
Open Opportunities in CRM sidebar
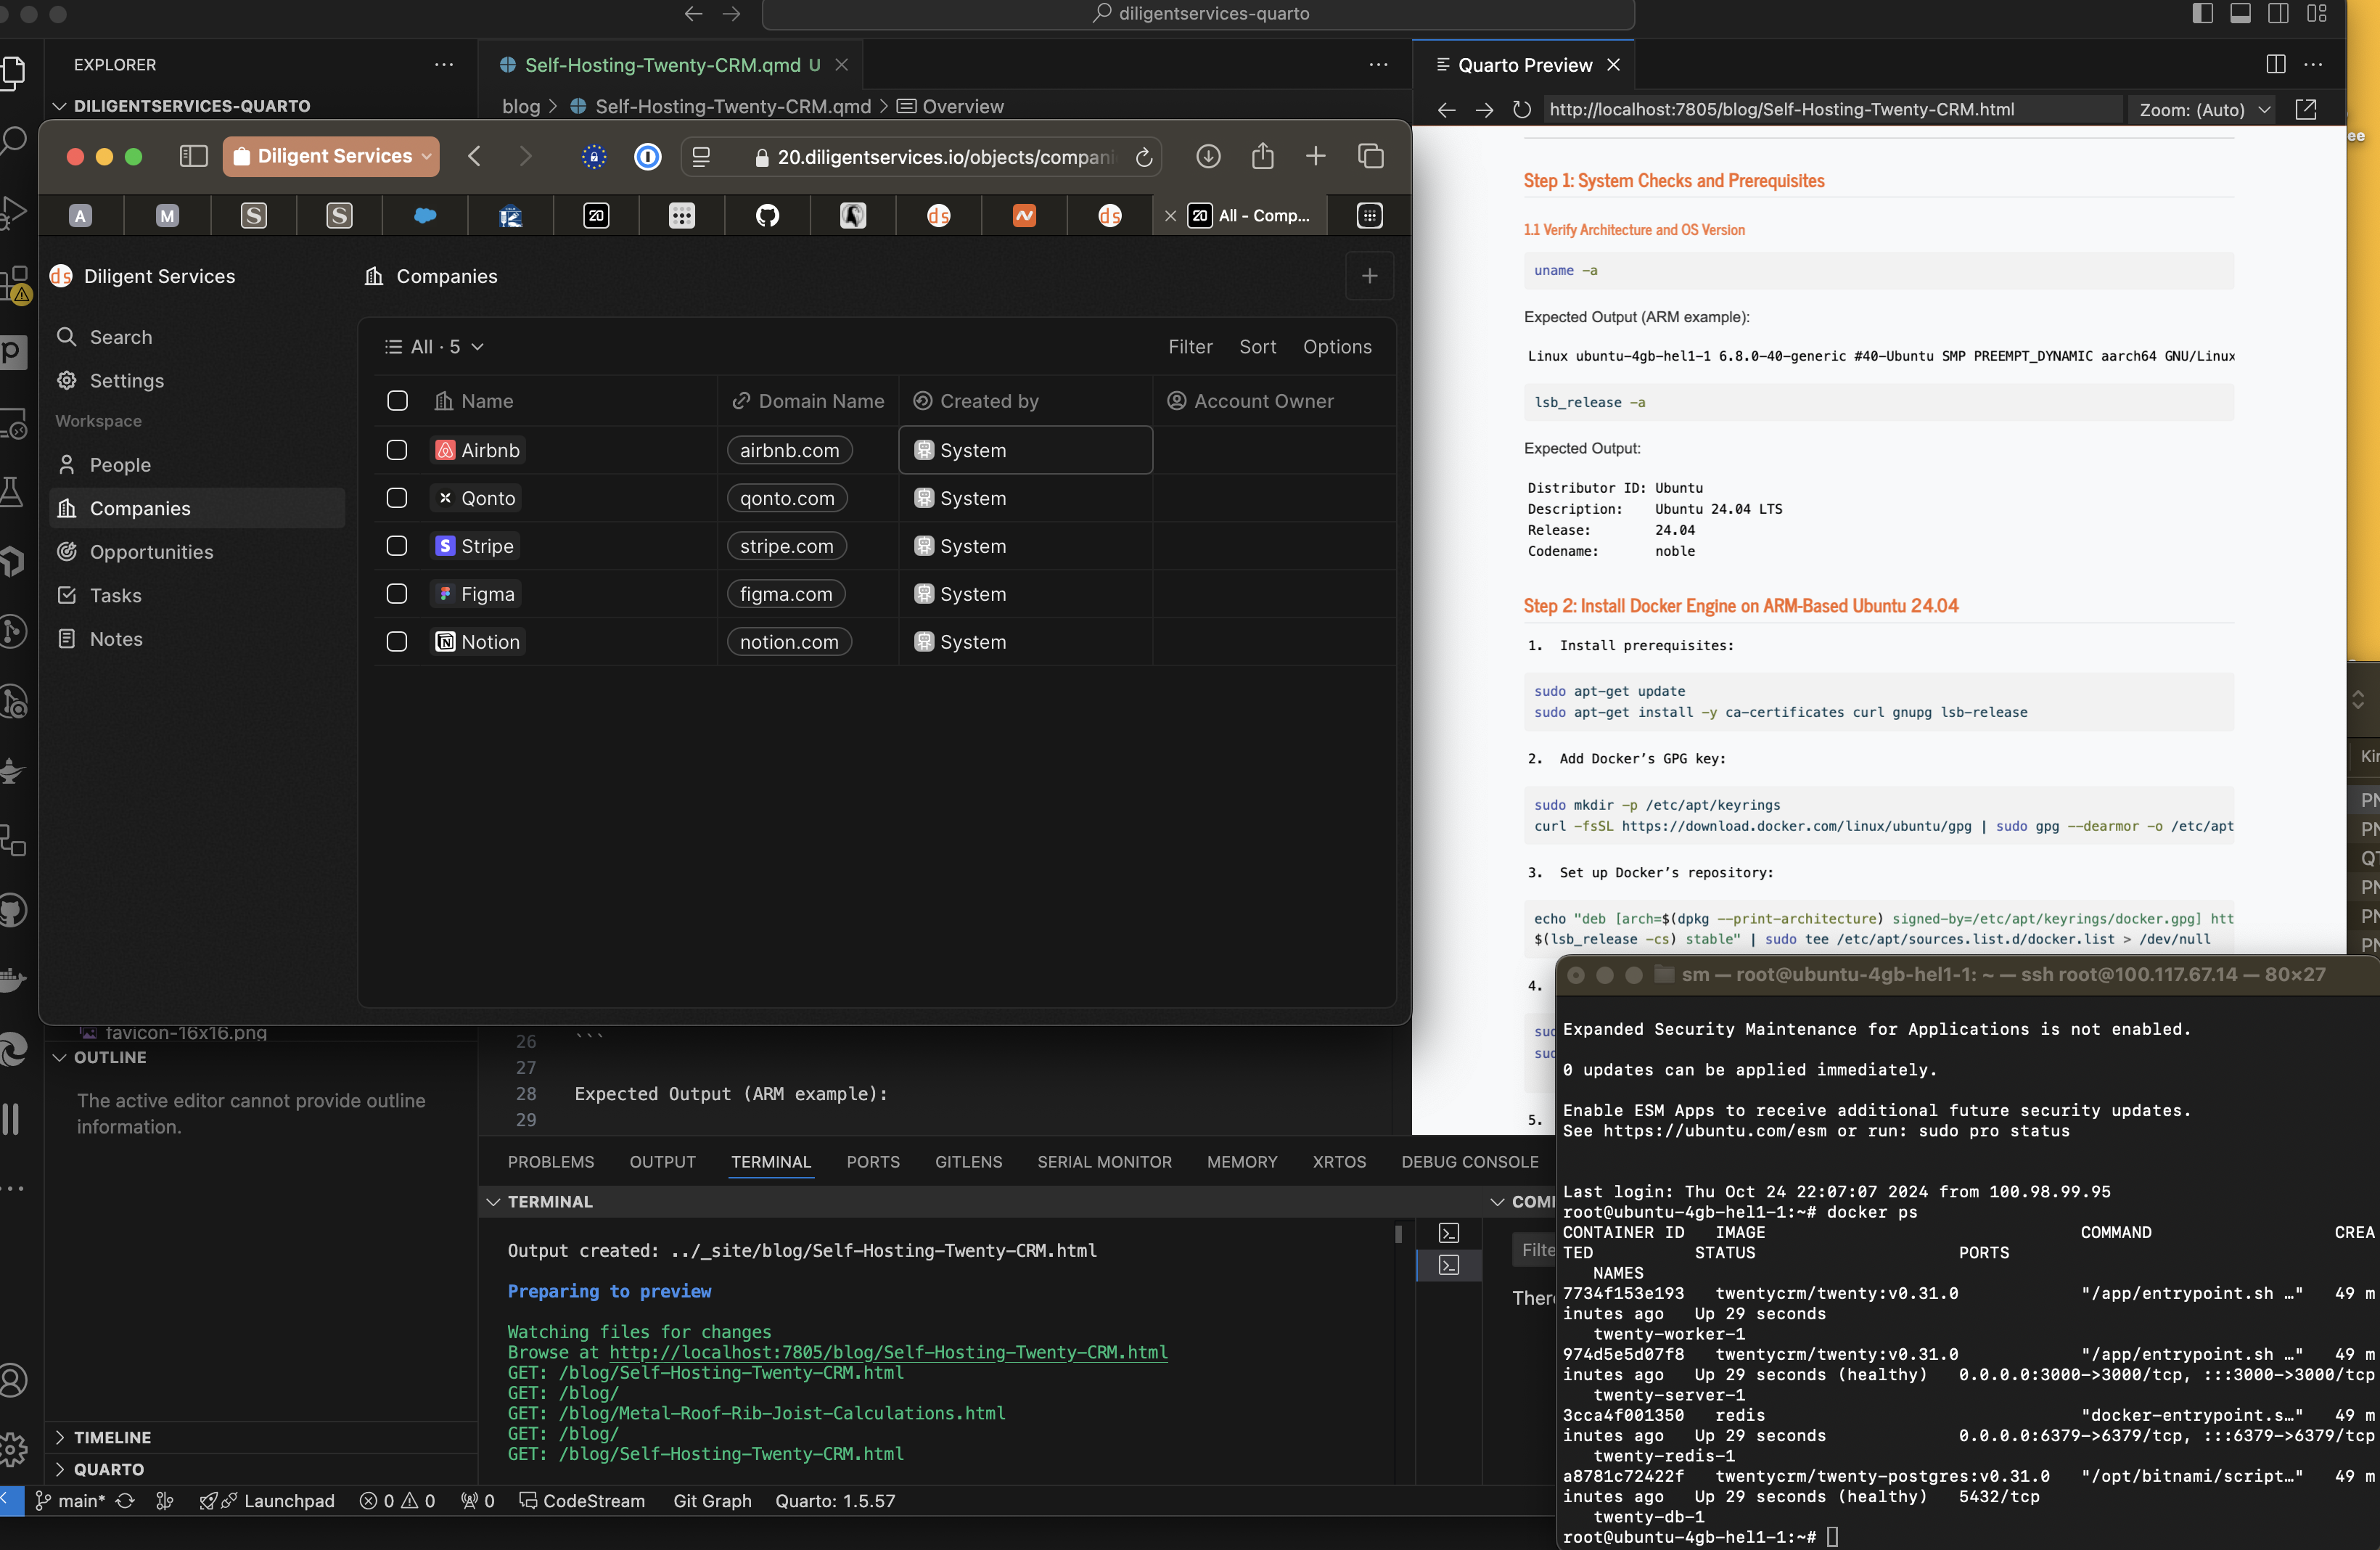pyautogui.click(x=151, y=551)
